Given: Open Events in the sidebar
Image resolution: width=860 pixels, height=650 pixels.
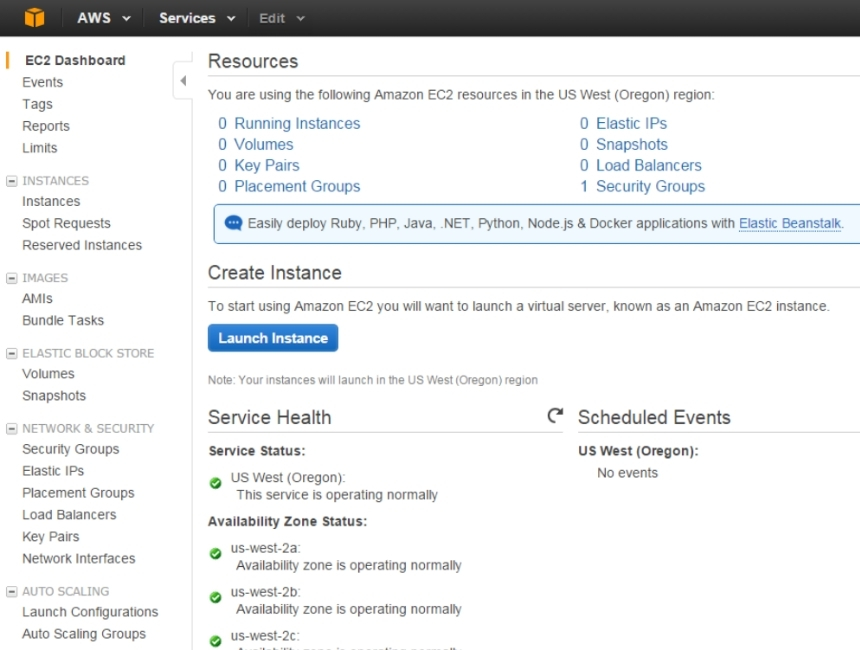Looking at the screenshot, I should [42, 82].
